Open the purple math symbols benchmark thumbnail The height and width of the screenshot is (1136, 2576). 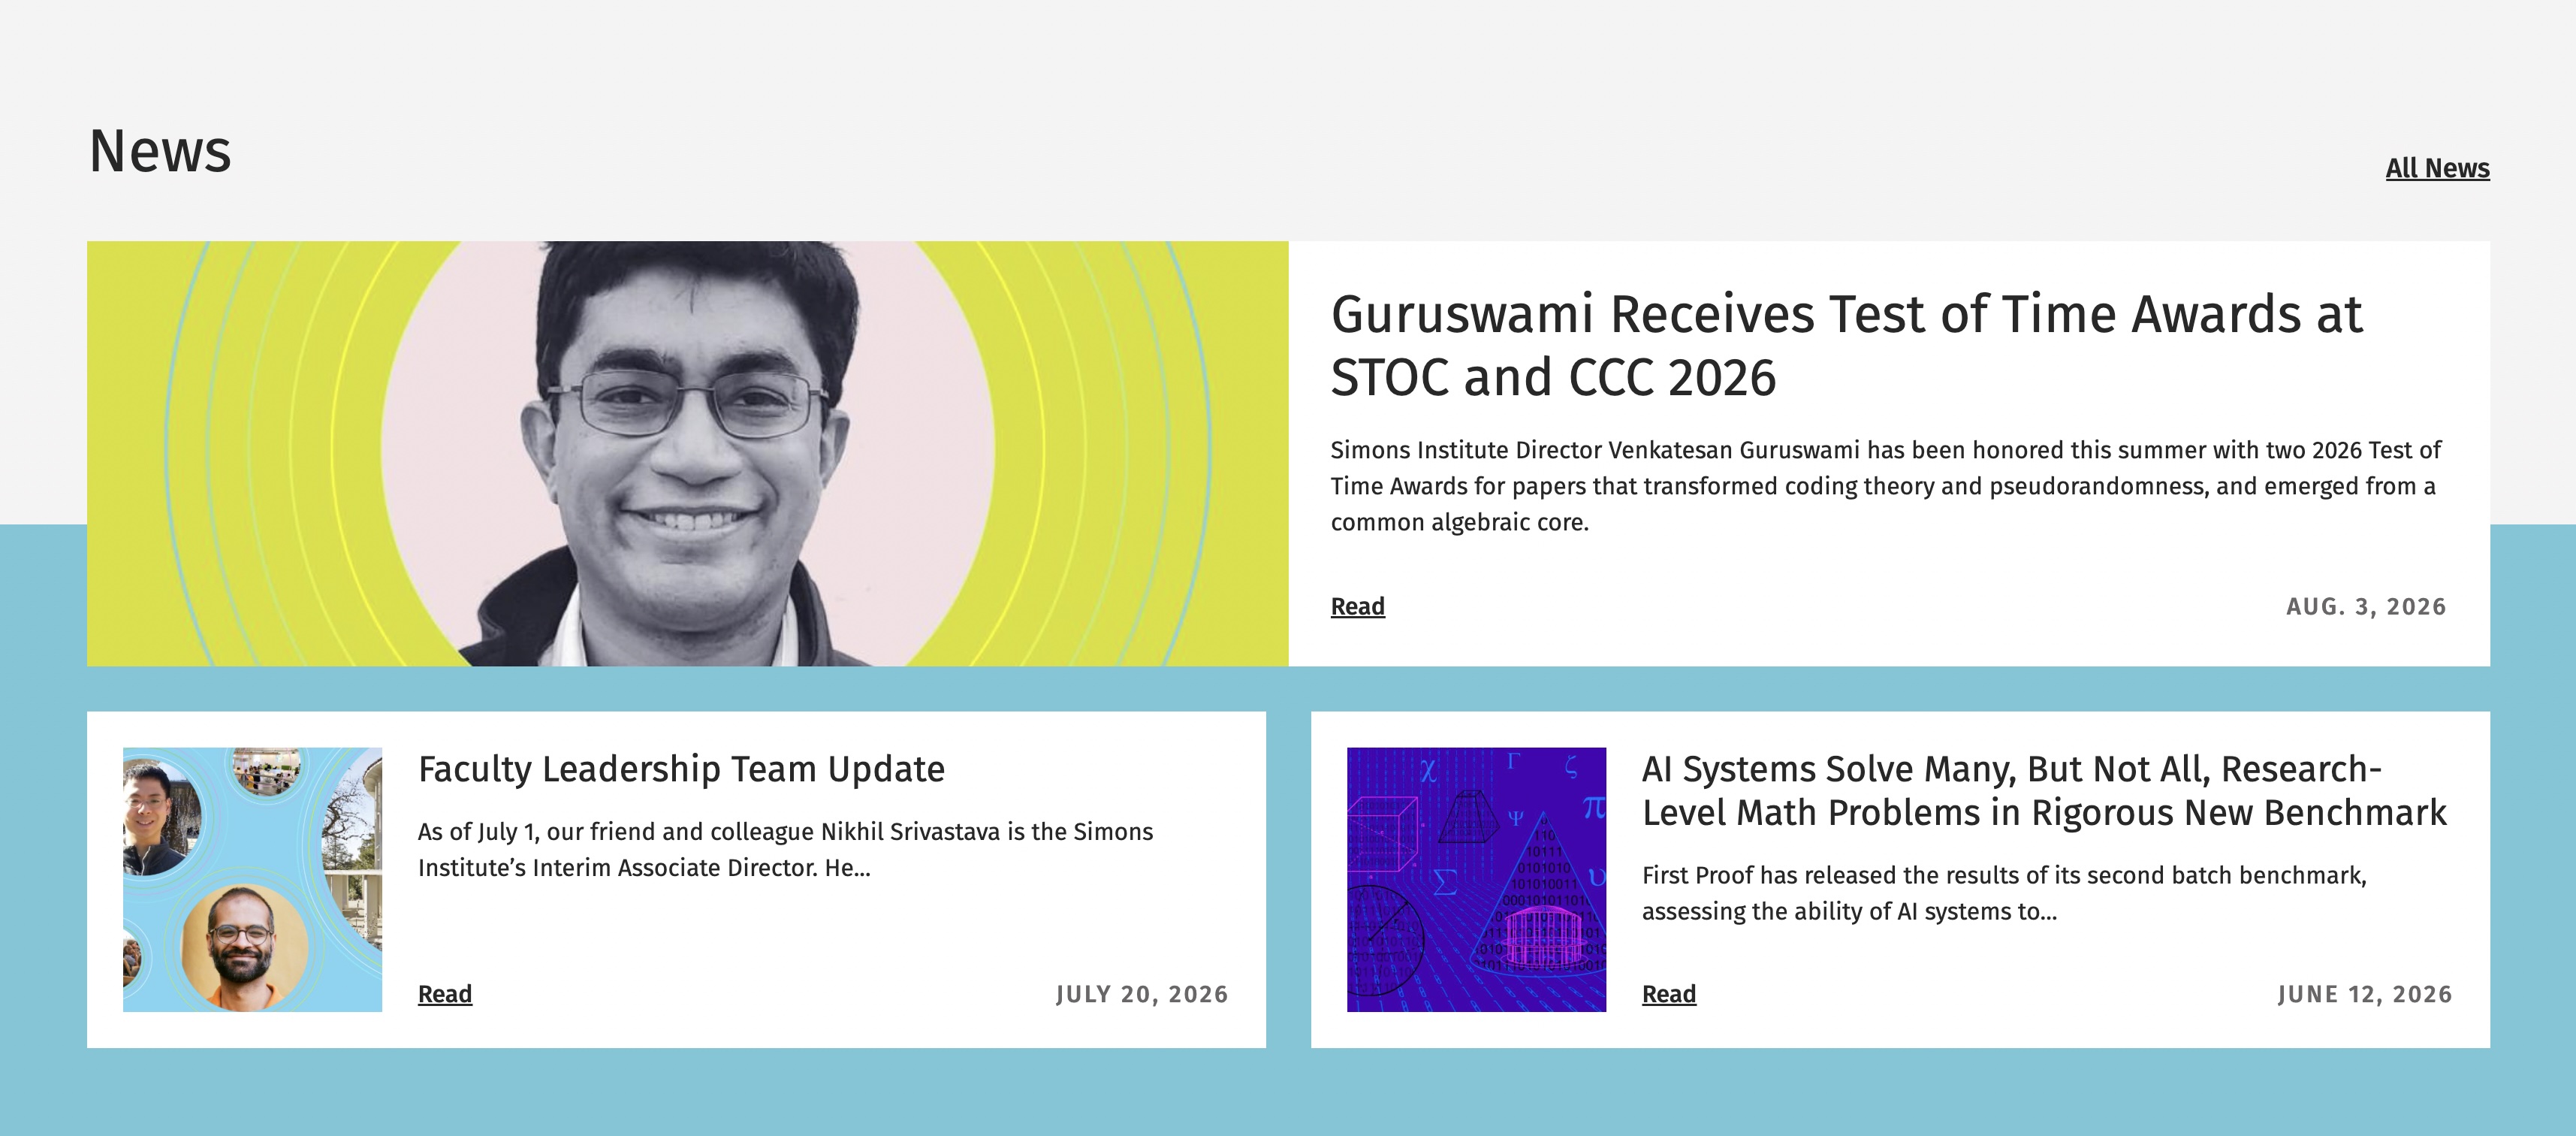click(x=1476, y=880)
